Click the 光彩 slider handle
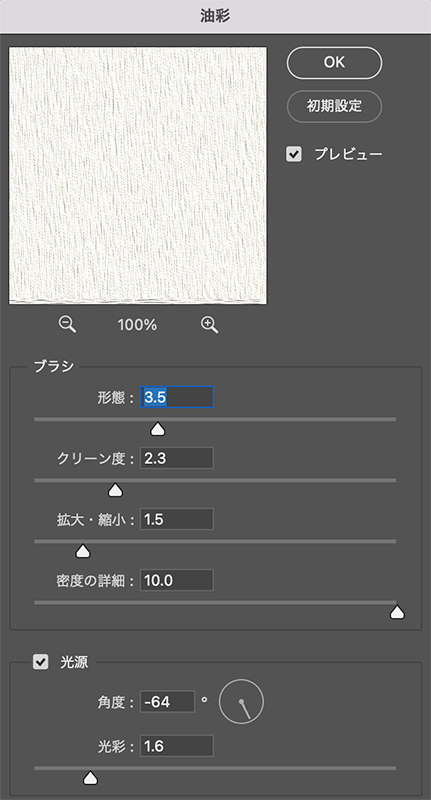Viewport: 431px width, 800px height. pyautogui.click(x=90, y=778)
